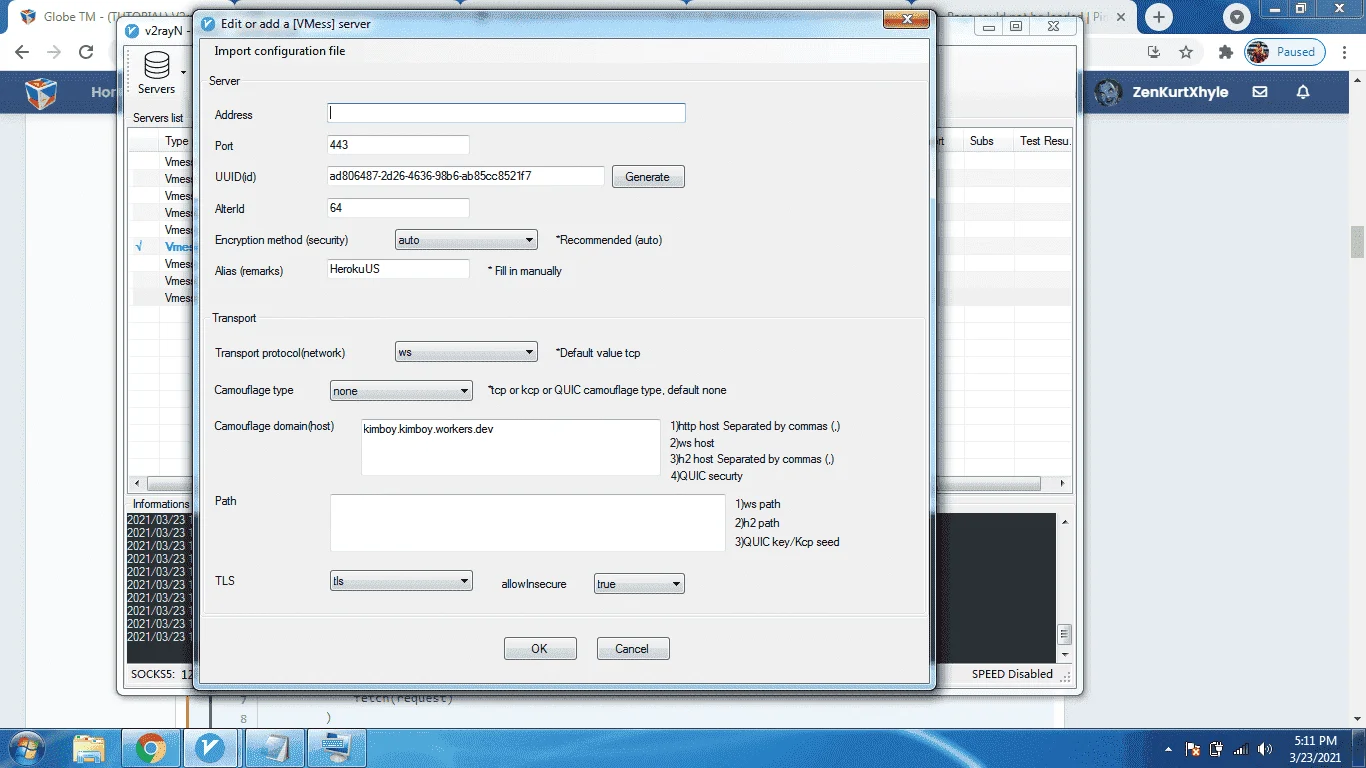1366x768 pixels.
Task: Select the UUID(id) text field
Action: (x=466, y=176)
